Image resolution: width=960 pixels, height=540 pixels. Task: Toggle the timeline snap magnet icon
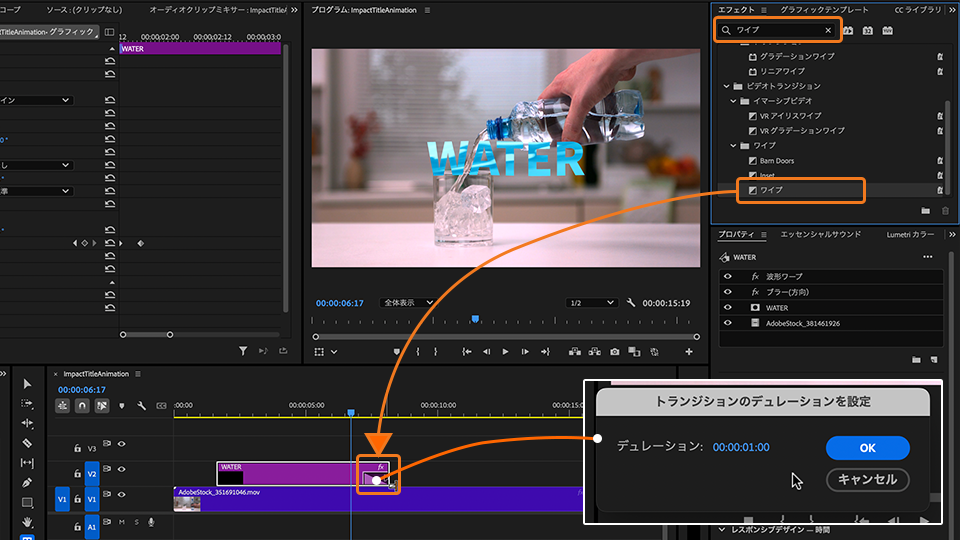coord(82,405)
